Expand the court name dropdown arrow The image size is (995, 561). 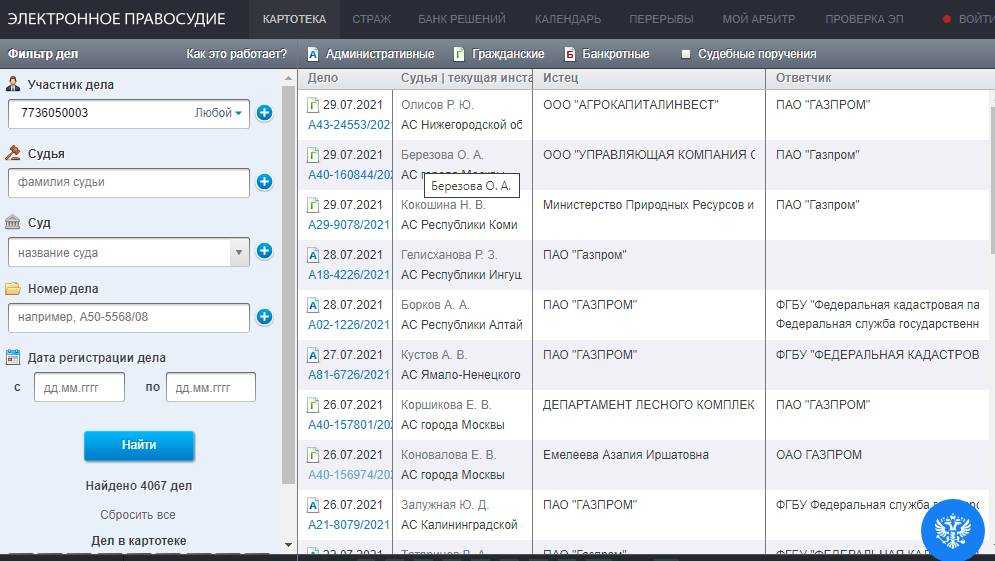(x=239, y=253)
